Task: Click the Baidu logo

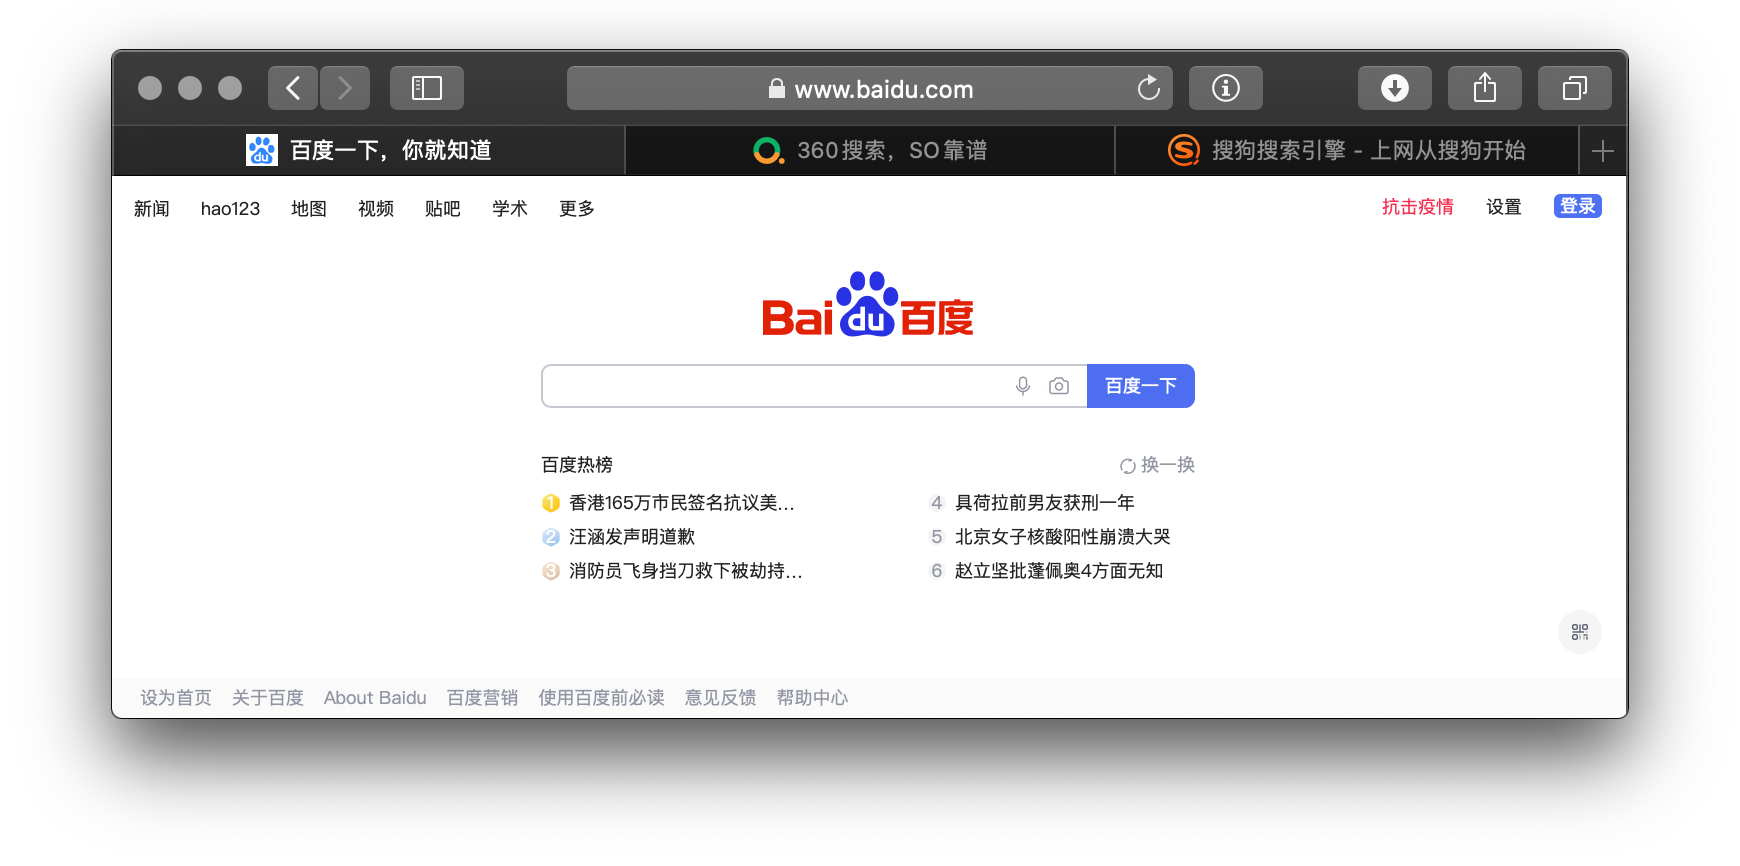Action: coord(868,305)
